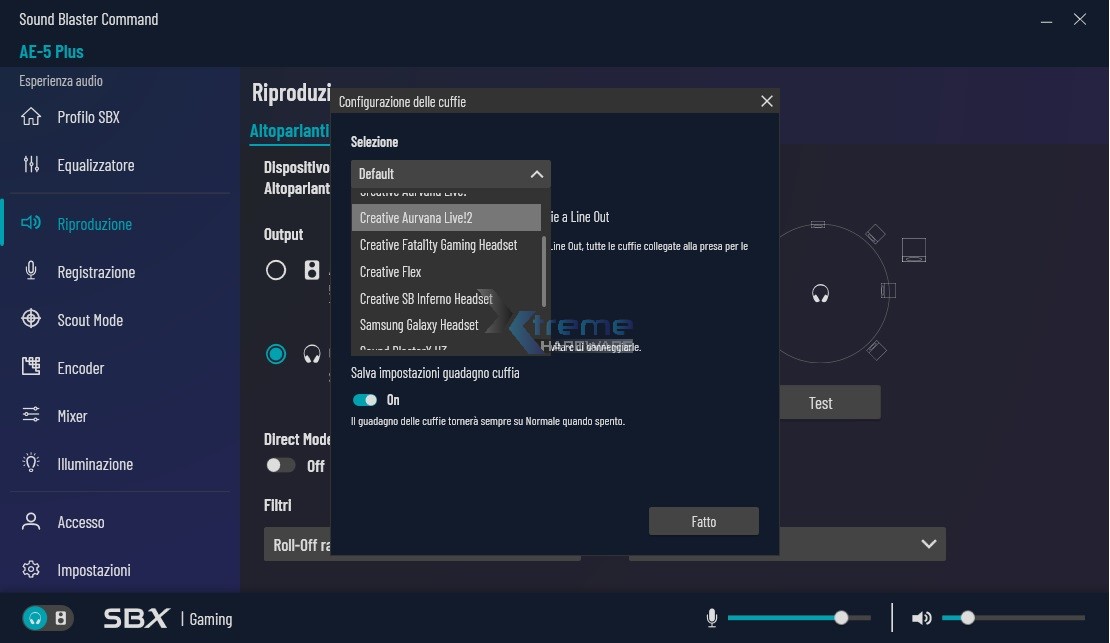Click the Profilo SBX home icon
Image resolution: width=1110 pixels, height=643 pixels.
click(x=31, y=117)
